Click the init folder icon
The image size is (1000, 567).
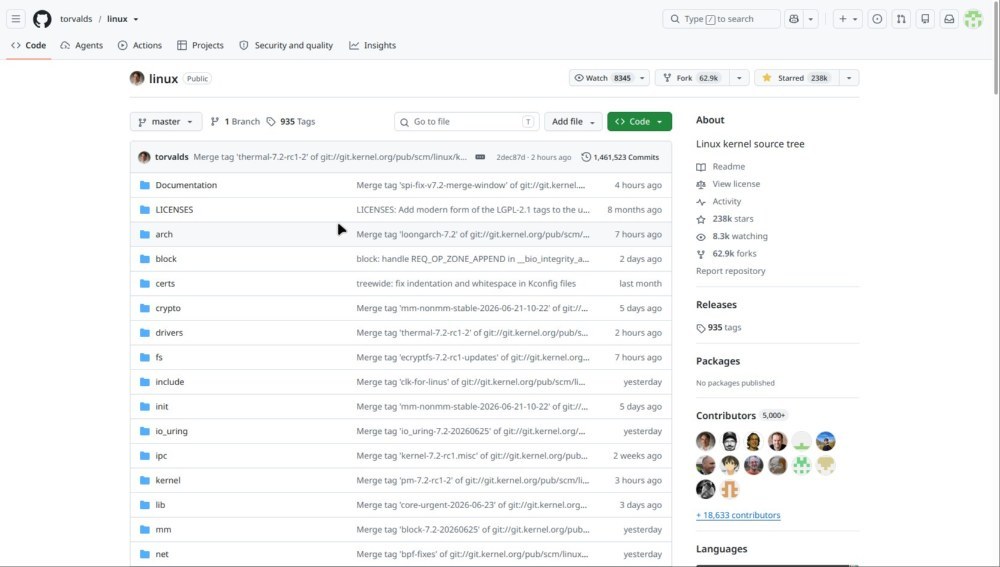pyautogui.click(x=145, y=406)
